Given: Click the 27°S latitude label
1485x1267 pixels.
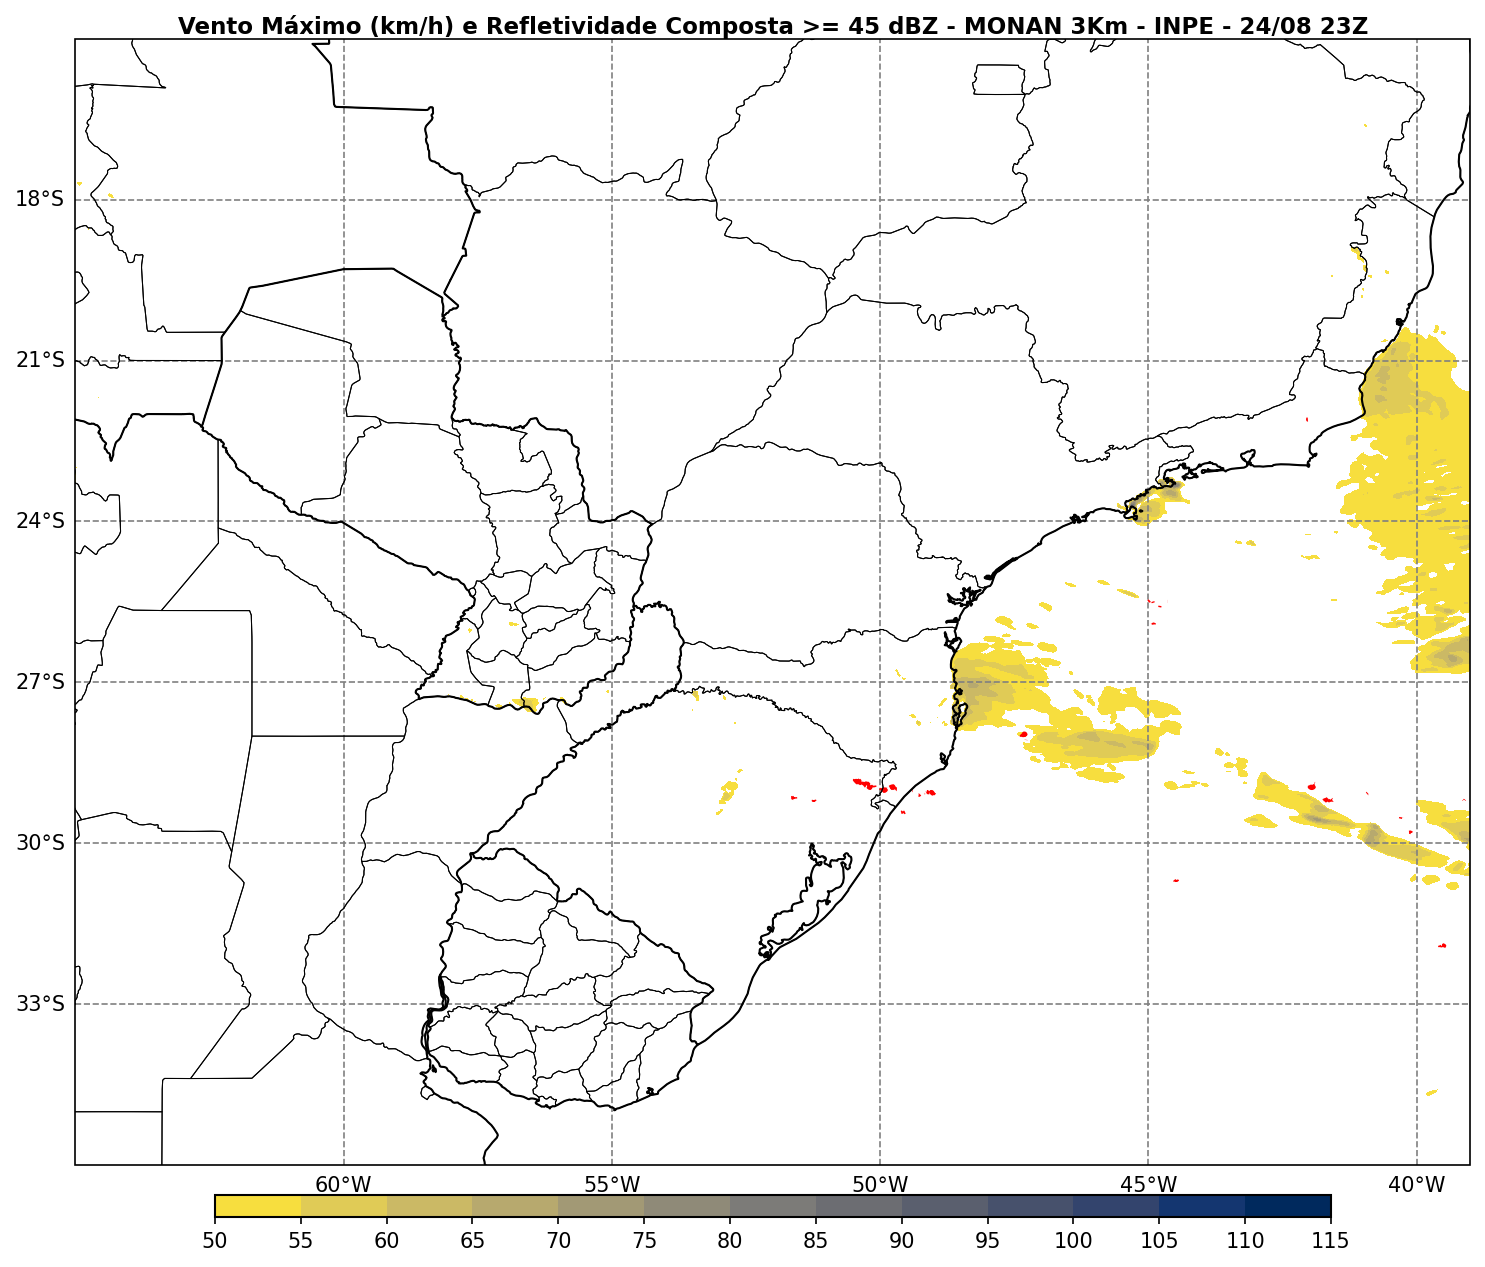Looking at the screenshot, I should click(x=40, y=682).
